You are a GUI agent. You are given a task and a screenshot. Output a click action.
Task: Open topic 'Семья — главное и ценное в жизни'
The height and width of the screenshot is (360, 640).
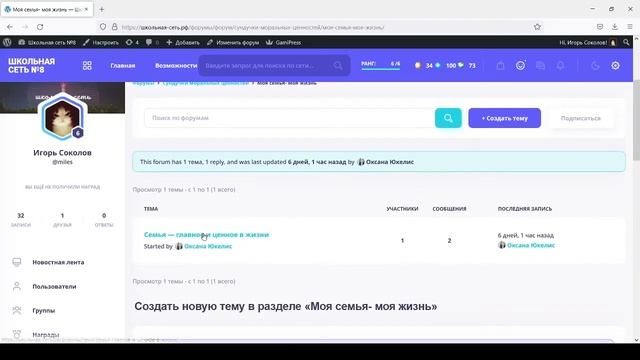207,235
